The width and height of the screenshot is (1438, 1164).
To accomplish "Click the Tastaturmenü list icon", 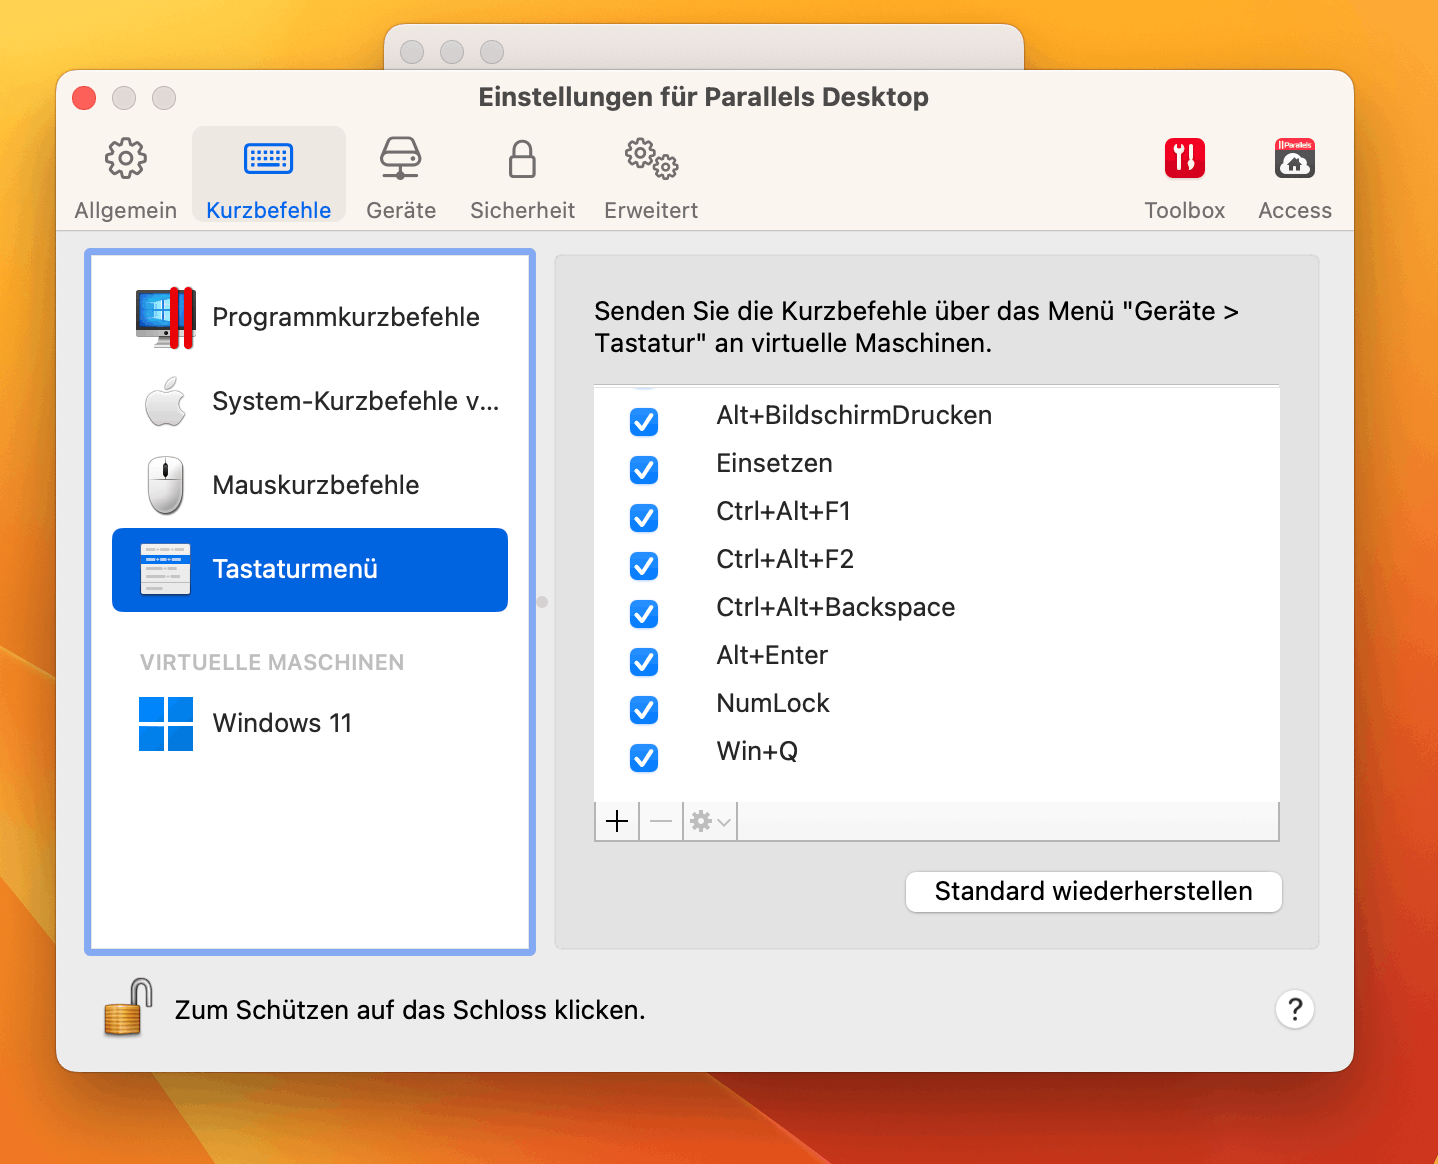I will 166,569.
